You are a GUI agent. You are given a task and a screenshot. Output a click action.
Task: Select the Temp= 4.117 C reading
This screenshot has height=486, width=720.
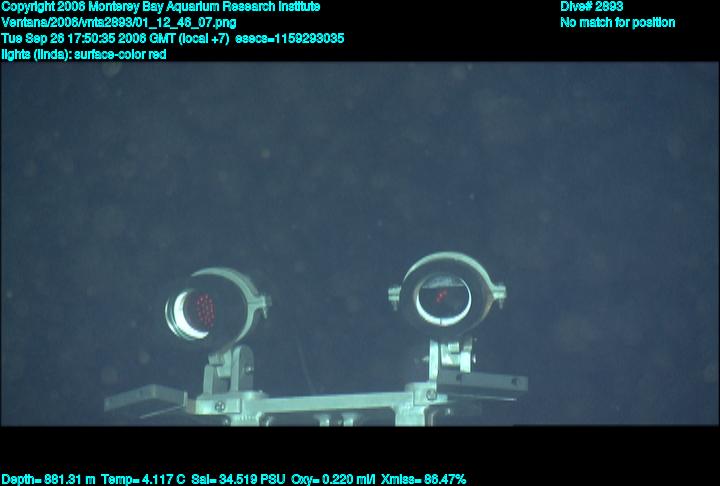[x=143, y=480]
